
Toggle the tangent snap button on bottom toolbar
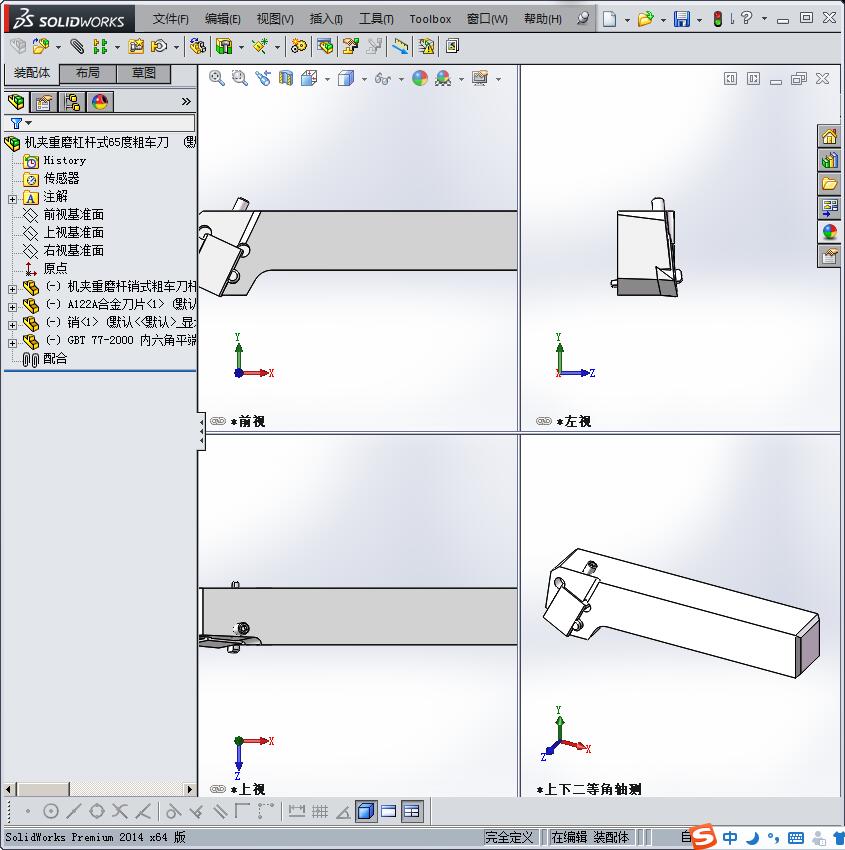click(x=173, y=812)
